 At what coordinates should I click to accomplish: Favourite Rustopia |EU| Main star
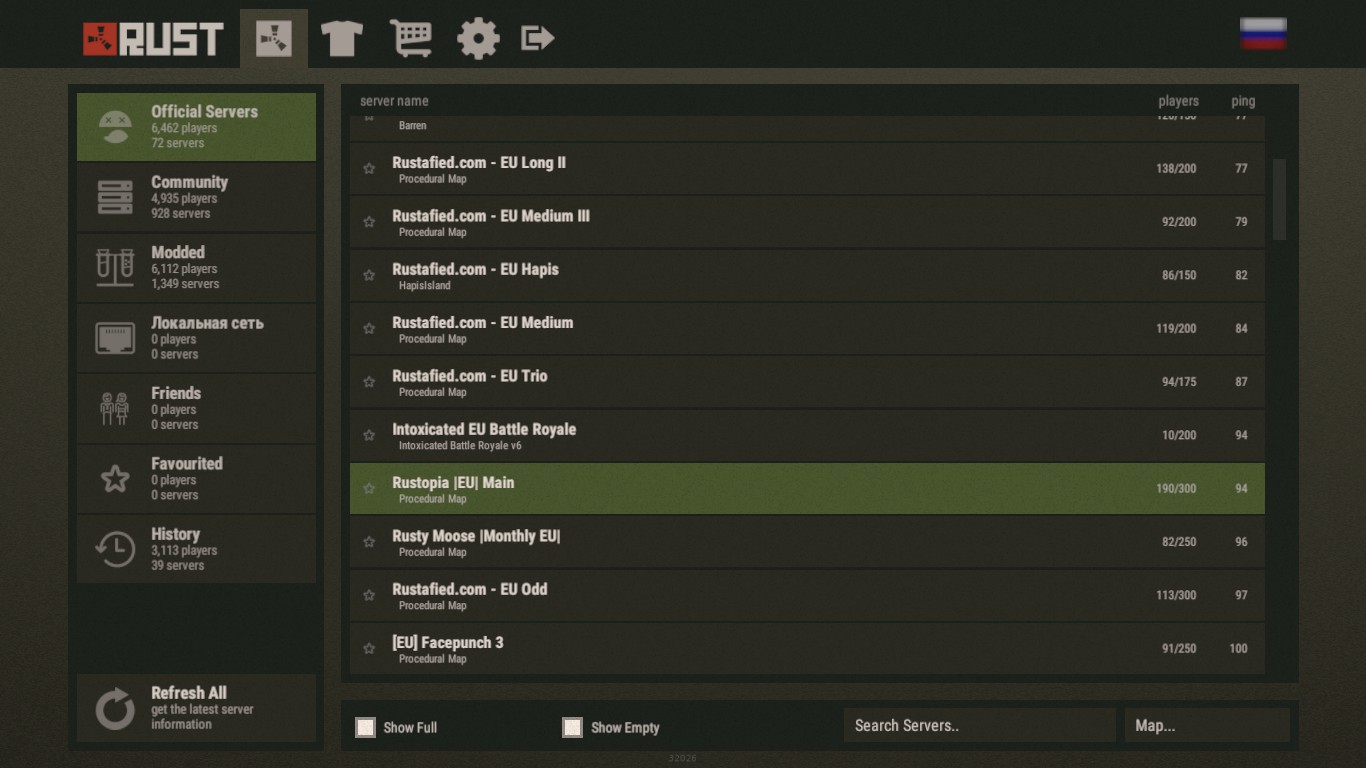[x=369, y=489]
